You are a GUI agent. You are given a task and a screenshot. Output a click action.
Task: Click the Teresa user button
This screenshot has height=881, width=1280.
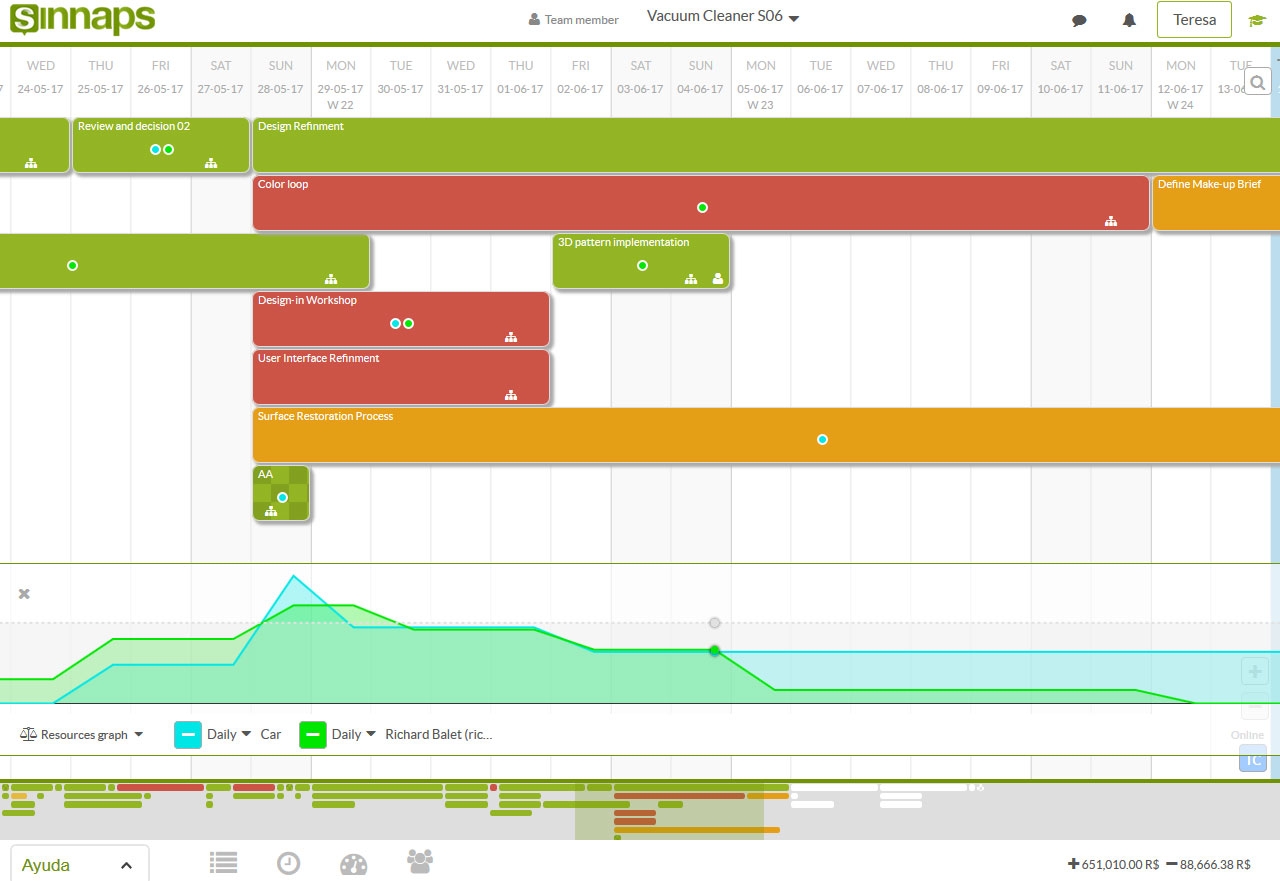pyautogui.click(x=1193, y=20)
